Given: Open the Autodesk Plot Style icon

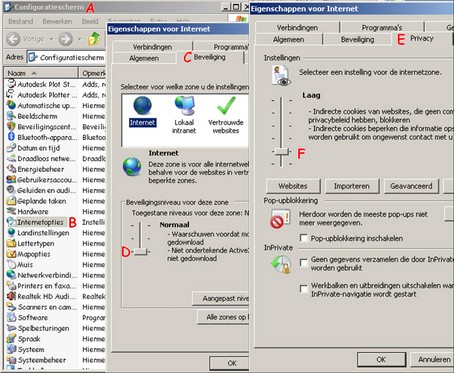Looking at the screenshot, I should coord(12,84).
